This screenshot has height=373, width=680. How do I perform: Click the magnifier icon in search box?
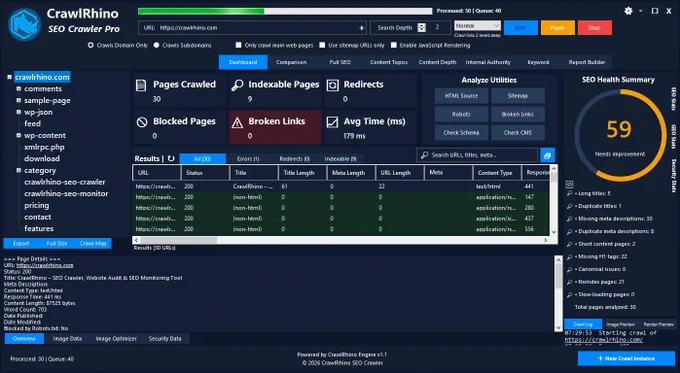425,155
